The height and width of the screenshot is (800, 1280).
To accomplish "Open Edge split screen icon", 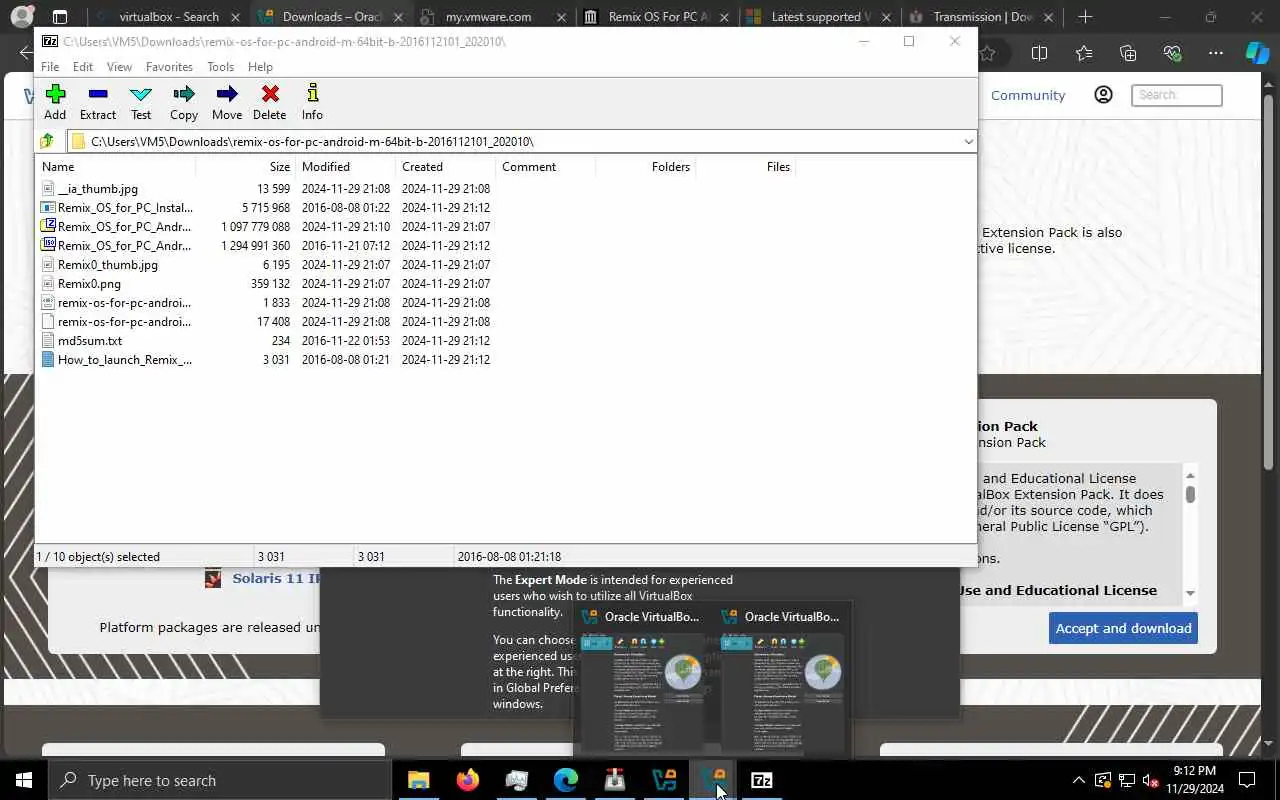I will [1039, 54].
